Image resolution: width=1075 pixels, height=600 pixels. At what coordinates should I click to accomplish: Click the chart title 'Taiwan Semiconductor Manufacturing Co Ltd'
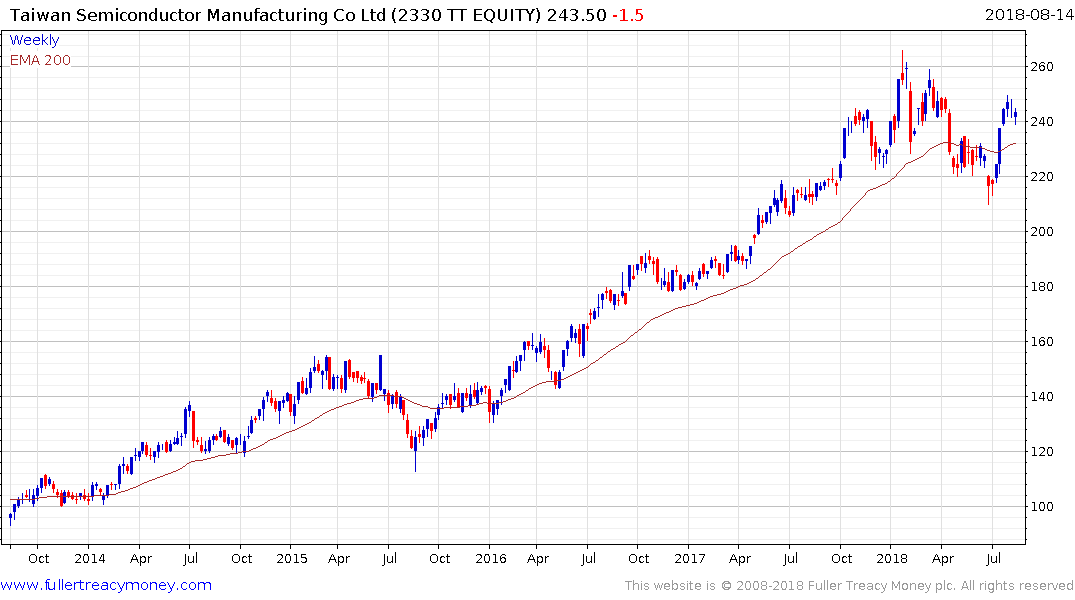pos(198,14)
